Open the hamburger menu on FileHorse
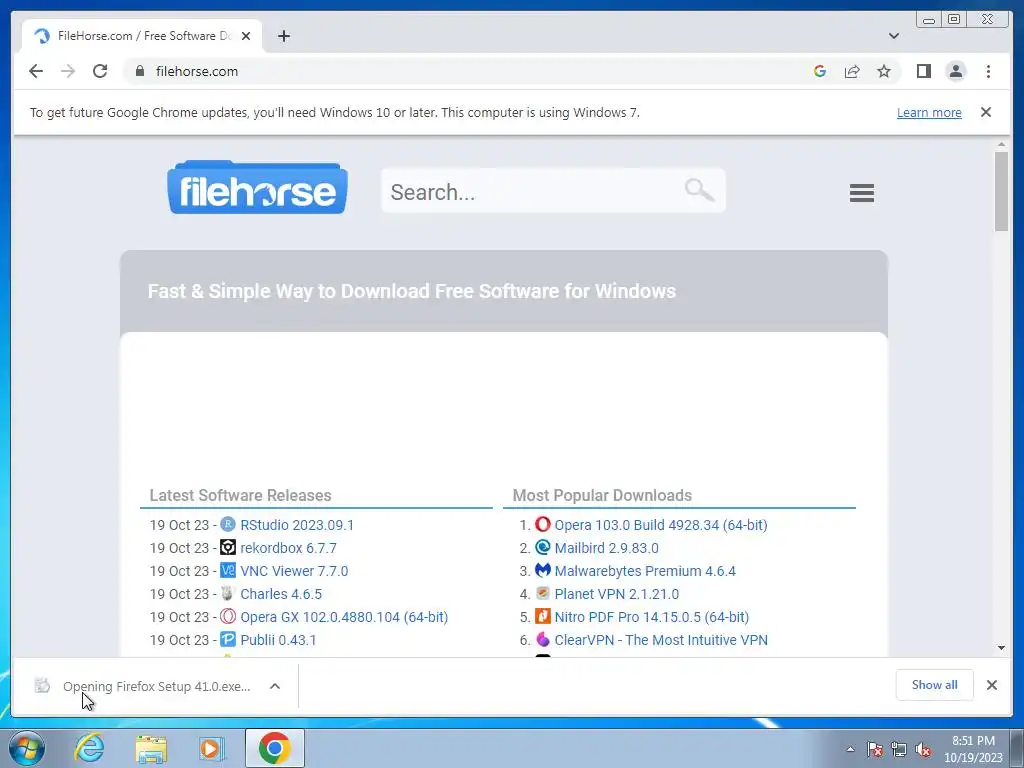 (x=861, y=193)
